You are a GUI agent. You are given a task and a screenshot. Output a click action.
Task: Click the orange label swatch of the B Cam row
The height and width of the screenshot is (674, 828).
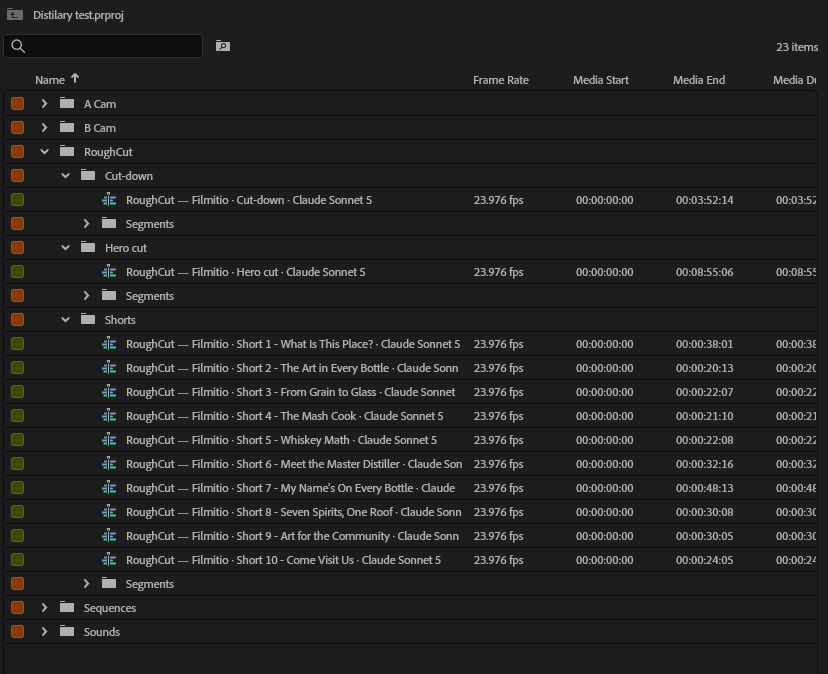coord(17,127)
